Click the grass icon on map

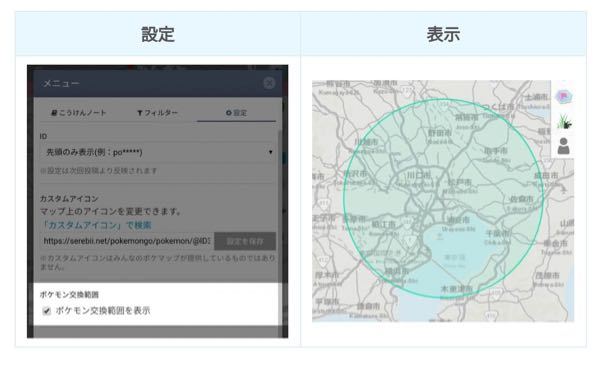(564, 122)
